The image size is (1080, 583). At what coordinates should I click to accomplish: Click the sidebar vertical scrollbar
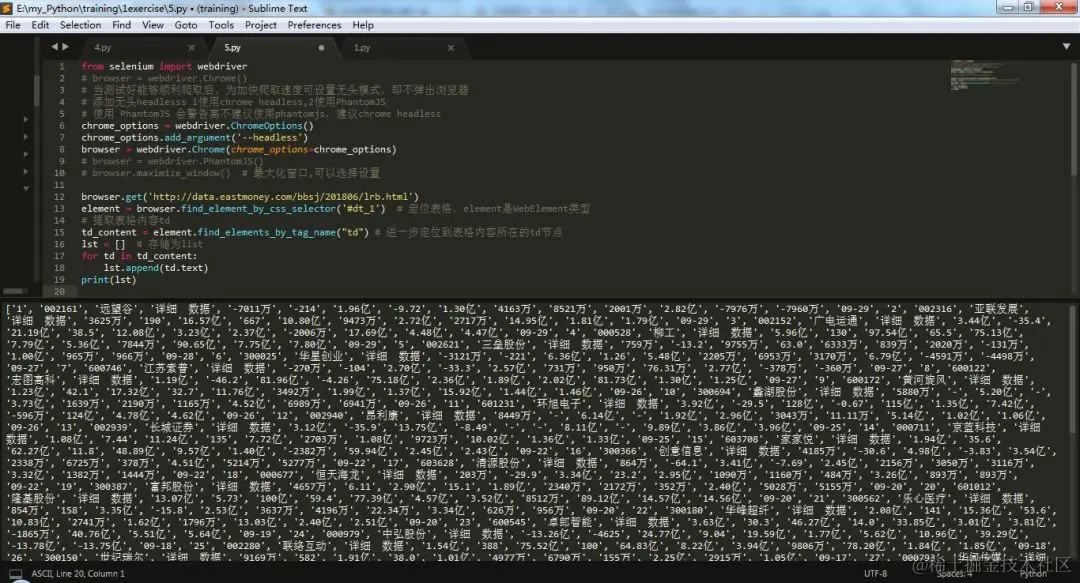click(x=37, y=90)
